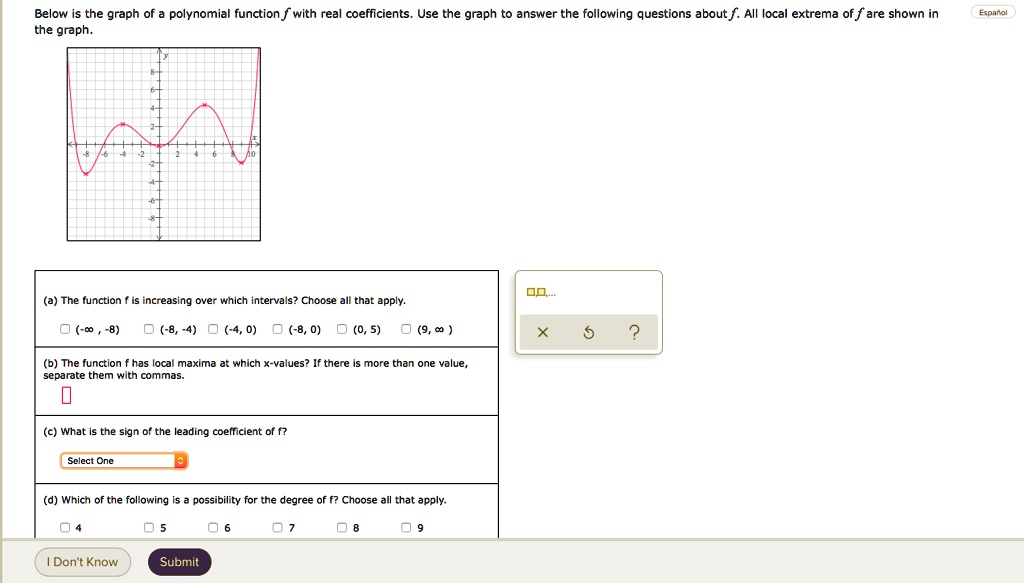
Task: Check the (-8, 0) interval option
Action: (276, 329)
